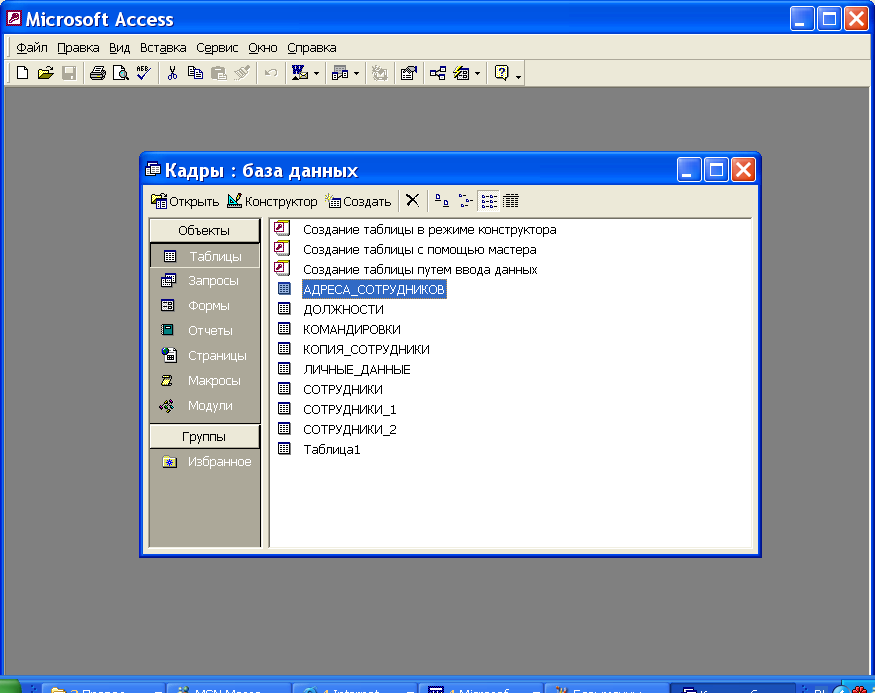
Task: Click the Format Painter brush icon
Action: (242, 73)
